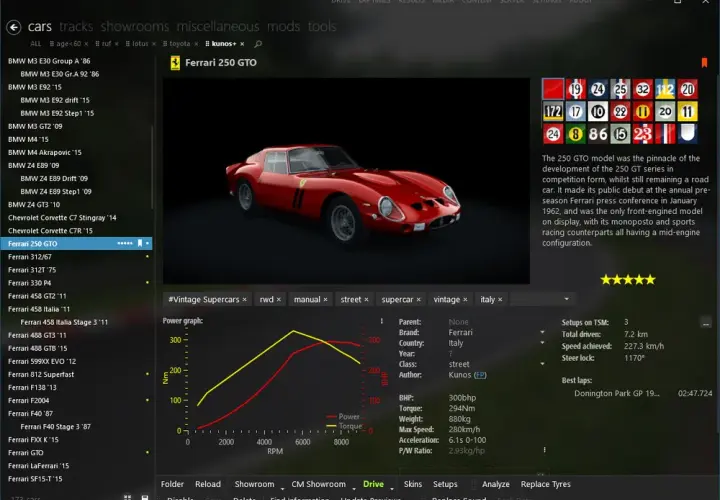The width and height of the screenshot is (720, 500).
Task: Switch to the lotus filter tab
Action: point(140,44)
